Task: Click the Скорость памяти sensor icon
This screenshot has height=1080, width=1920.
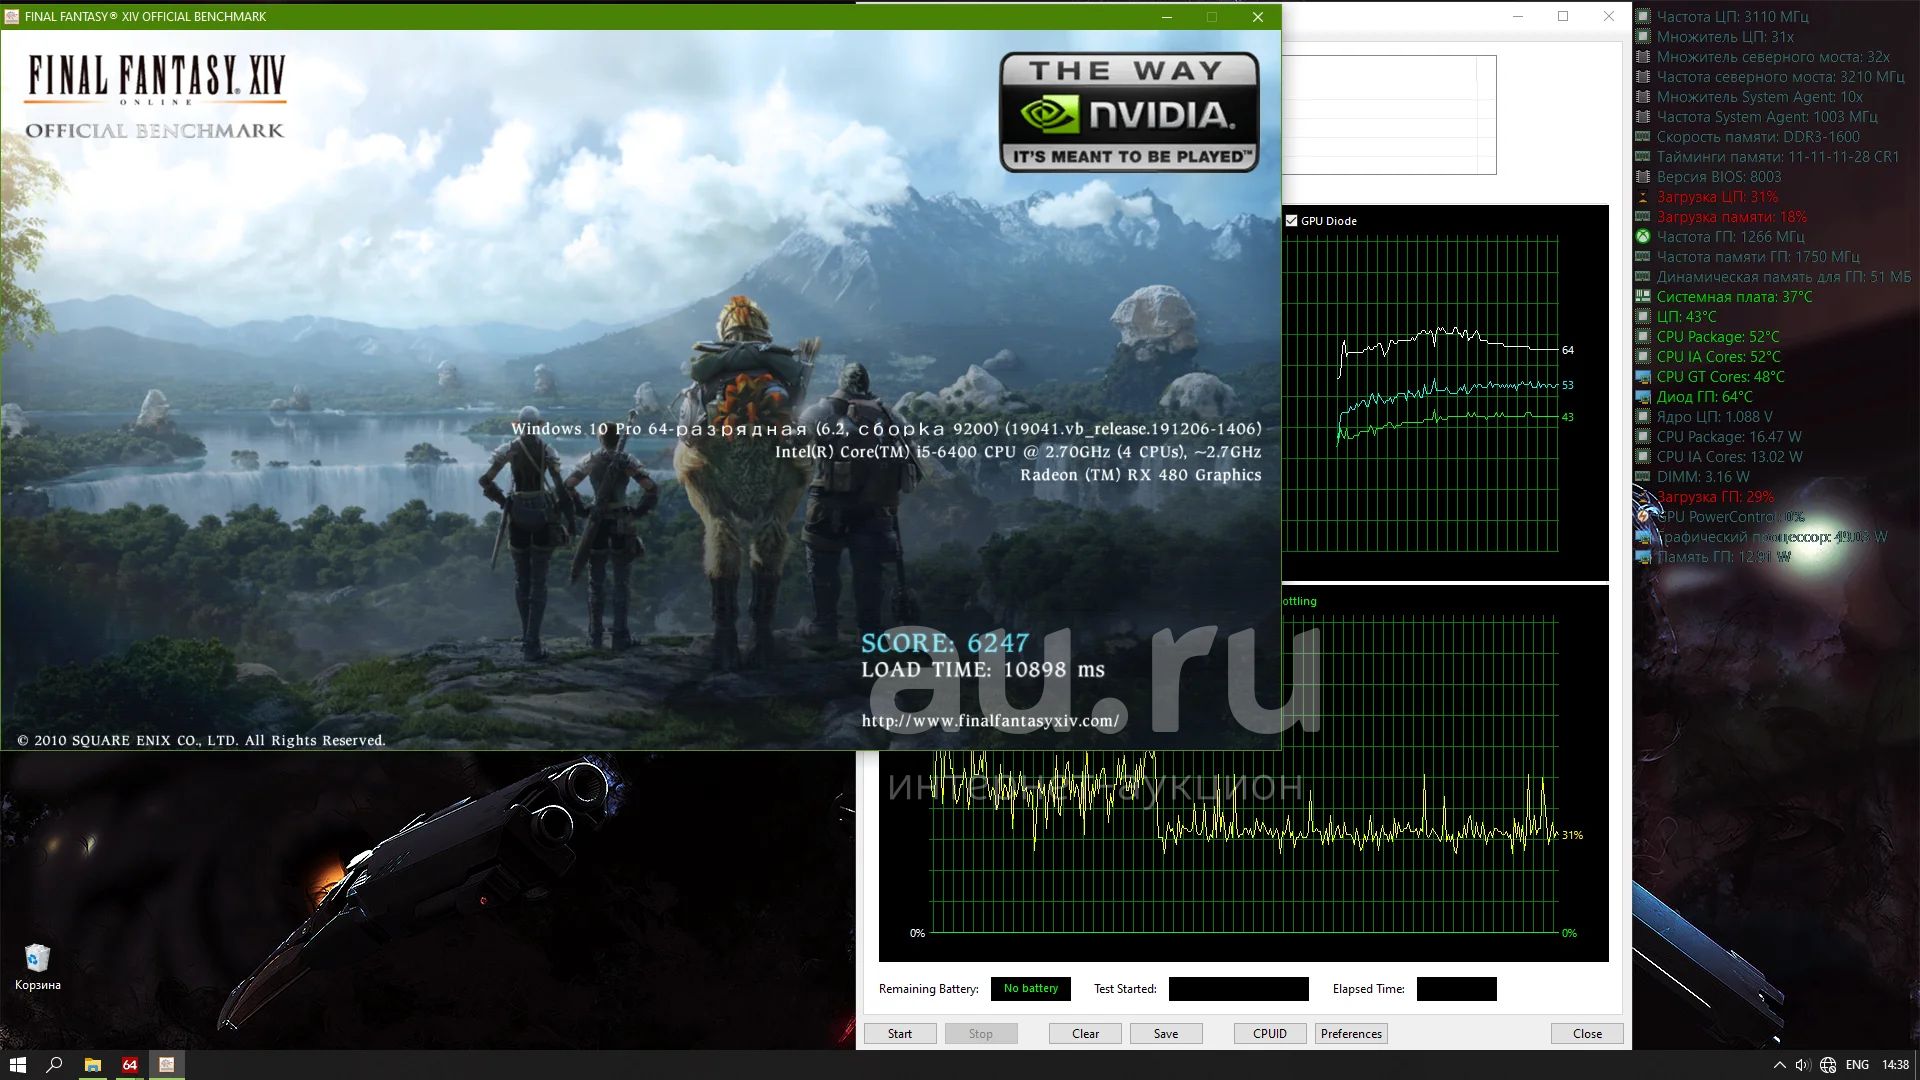Action: pos(1642,137)
